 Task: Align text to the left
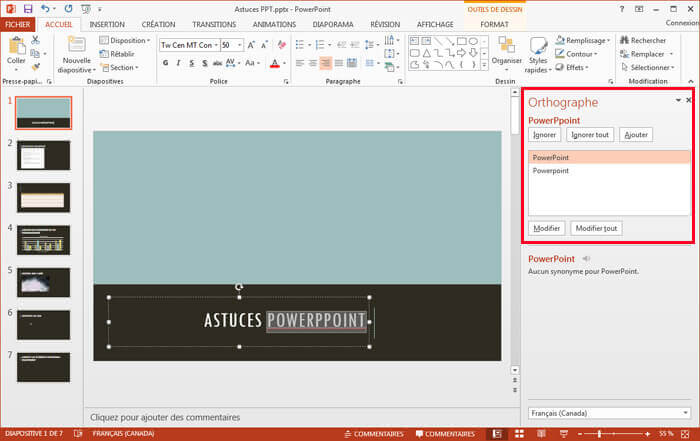300,63
